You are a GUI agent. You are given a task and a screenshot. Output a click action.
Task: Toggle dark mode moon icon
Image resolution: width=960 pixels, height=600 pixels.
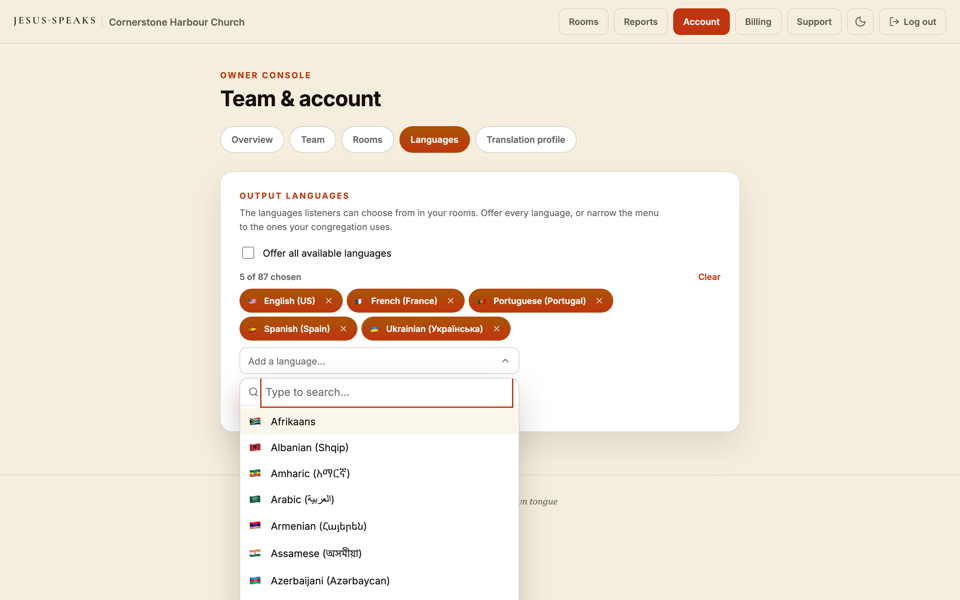[x=860, y=21]
